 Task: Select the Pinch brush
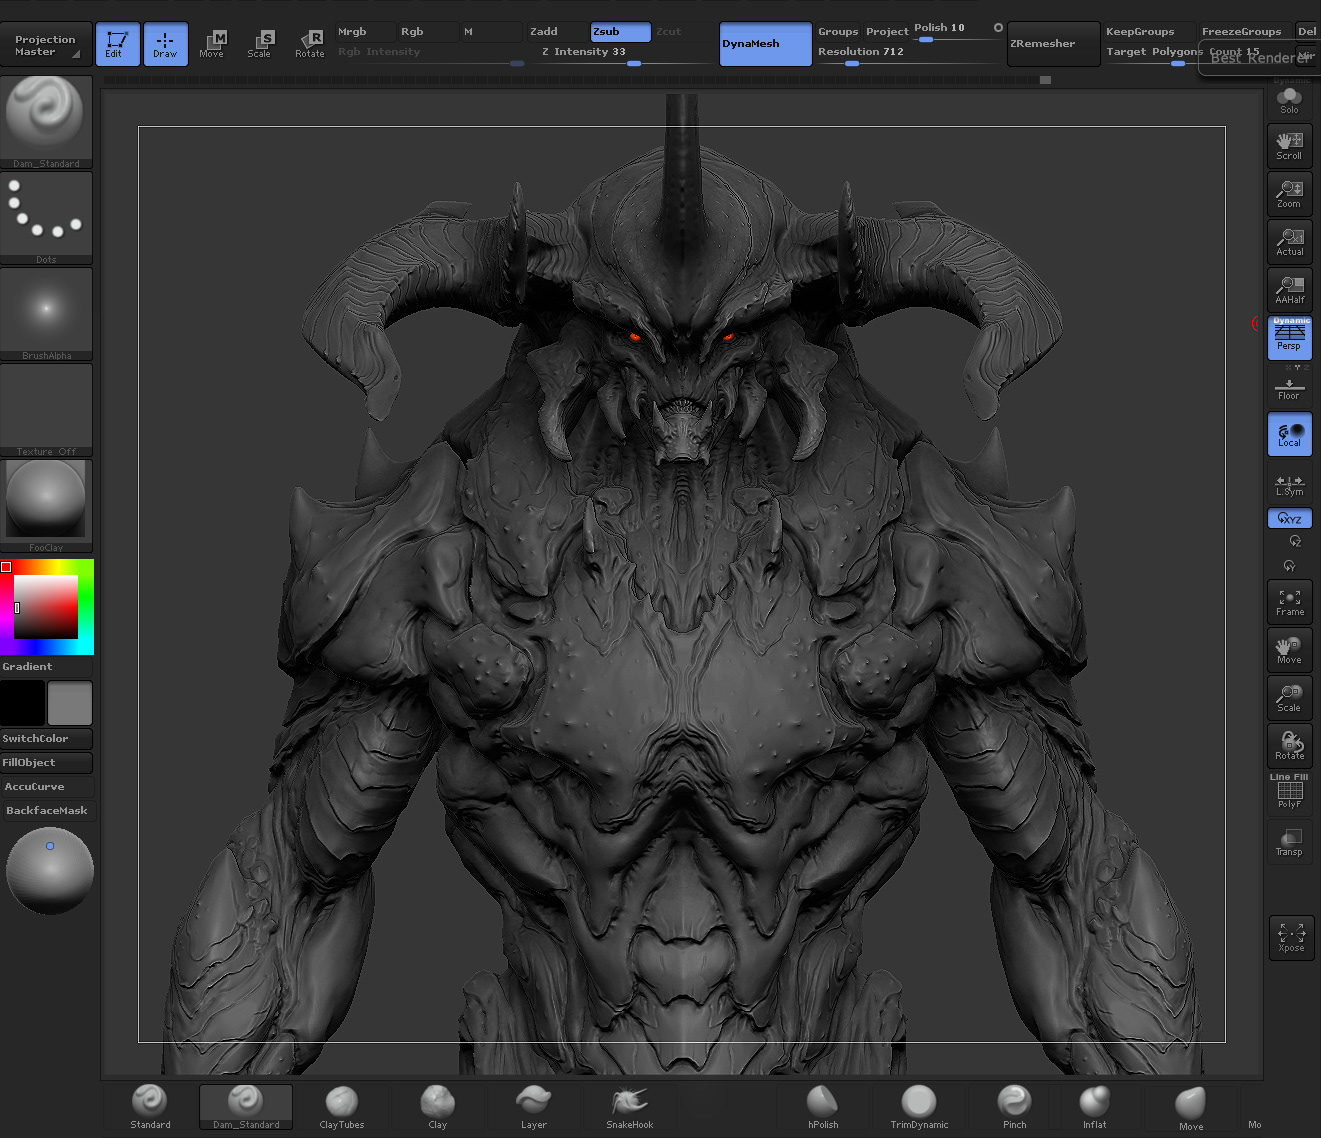coord(1014,1107)
